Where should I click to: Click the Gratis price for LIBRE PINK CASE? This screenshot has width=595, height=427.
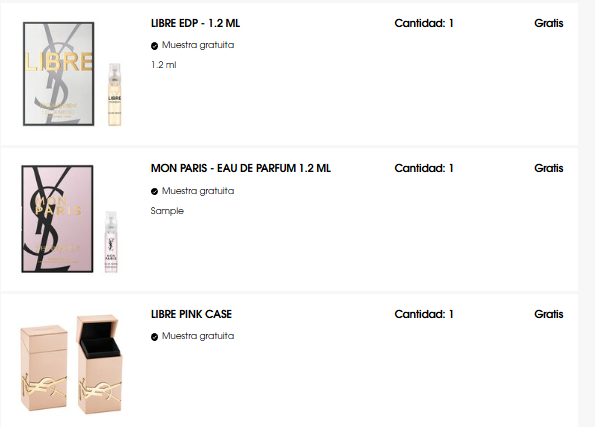[x=548, y=314]
